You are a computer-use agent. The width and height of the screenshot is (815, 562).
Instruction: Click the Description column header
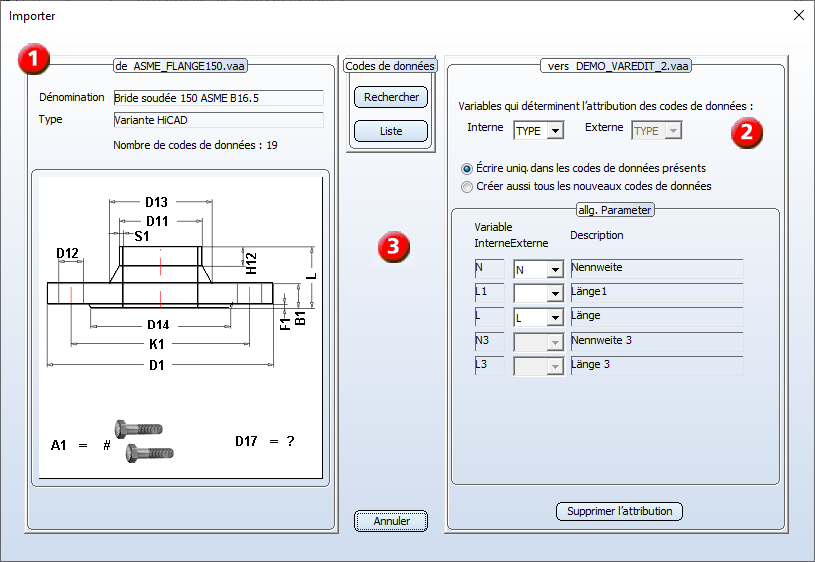pos(597,235)
